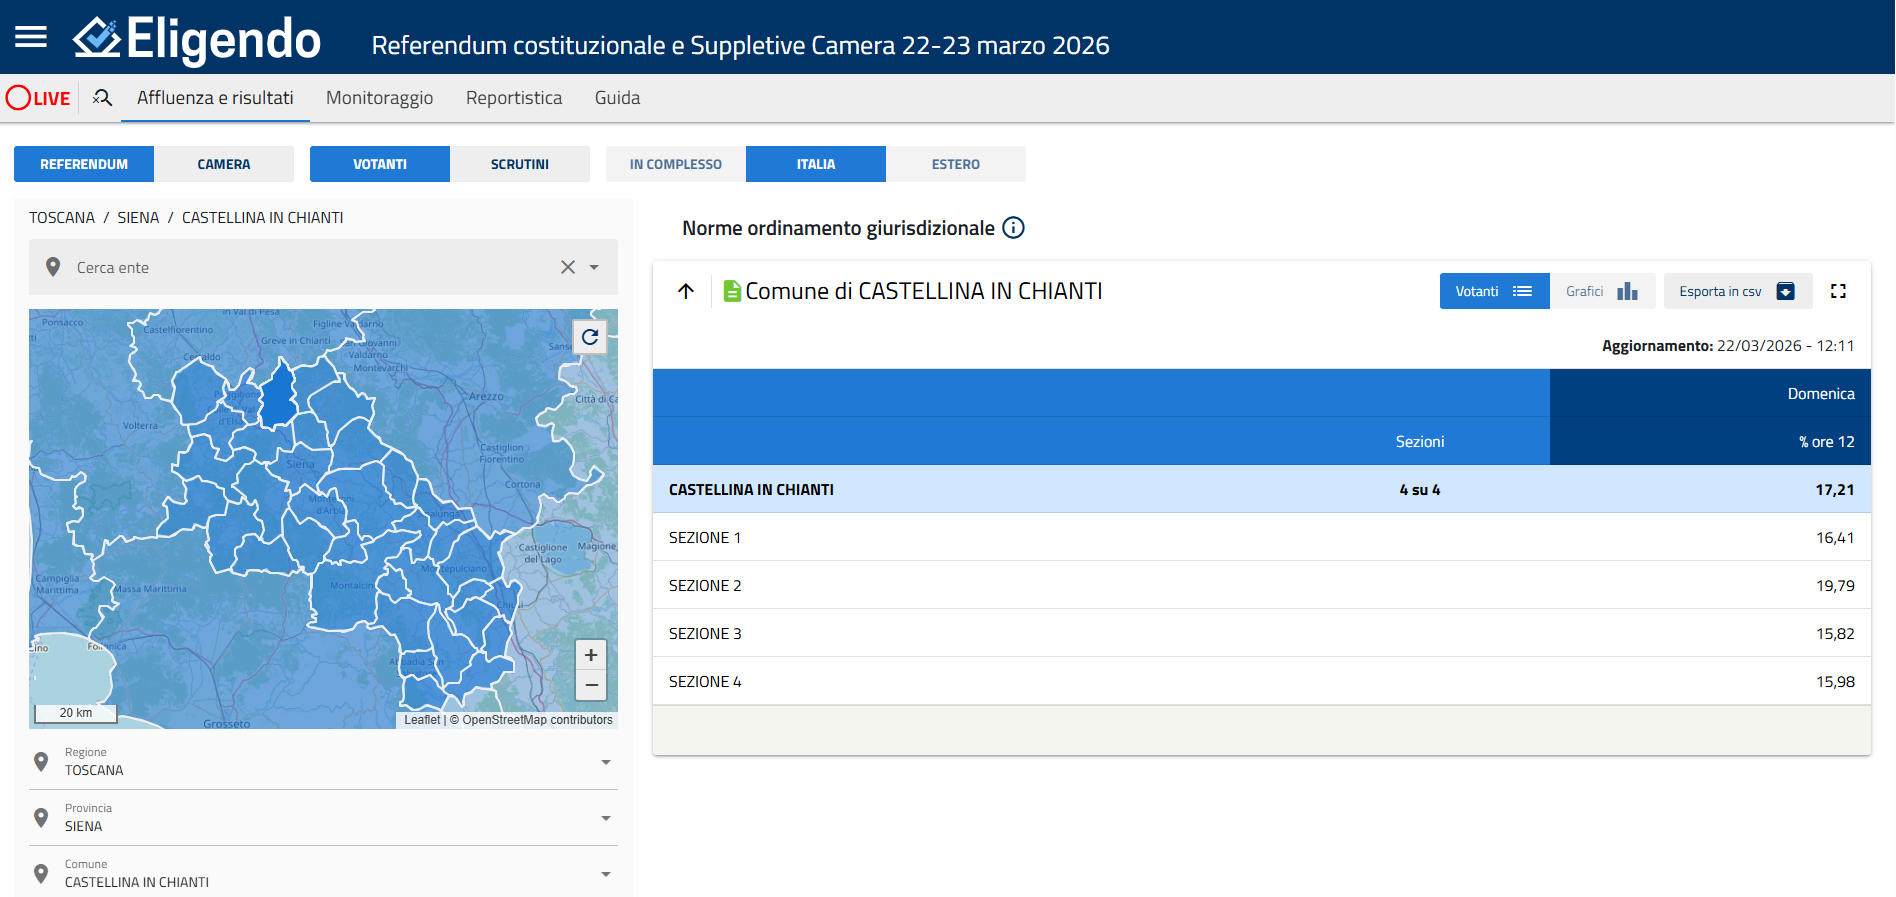Screen dimensions: 1896x897
Task: Switch to Grafici view
Action: [1601, 291]
